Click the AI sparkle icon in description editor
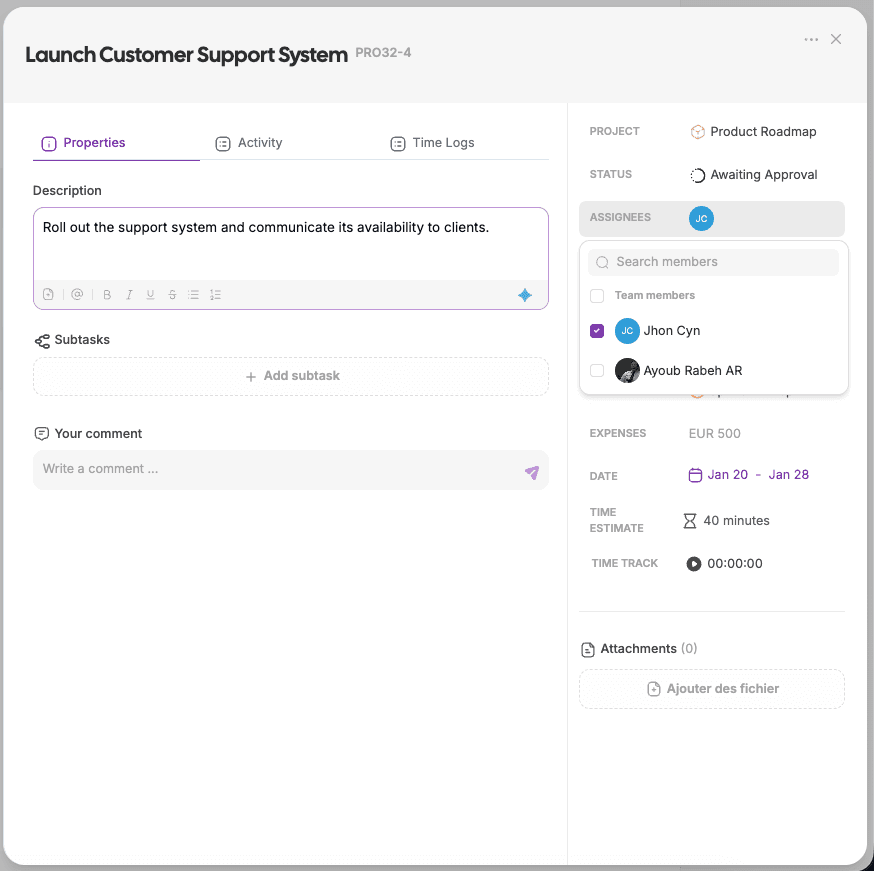 pos(524,294)
